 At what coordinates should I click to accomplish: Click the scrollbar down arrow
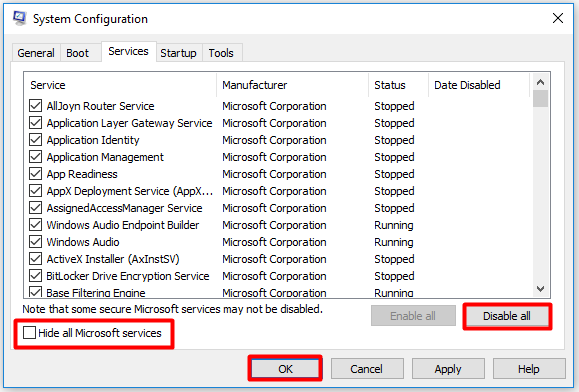click(x=541, y=289)
